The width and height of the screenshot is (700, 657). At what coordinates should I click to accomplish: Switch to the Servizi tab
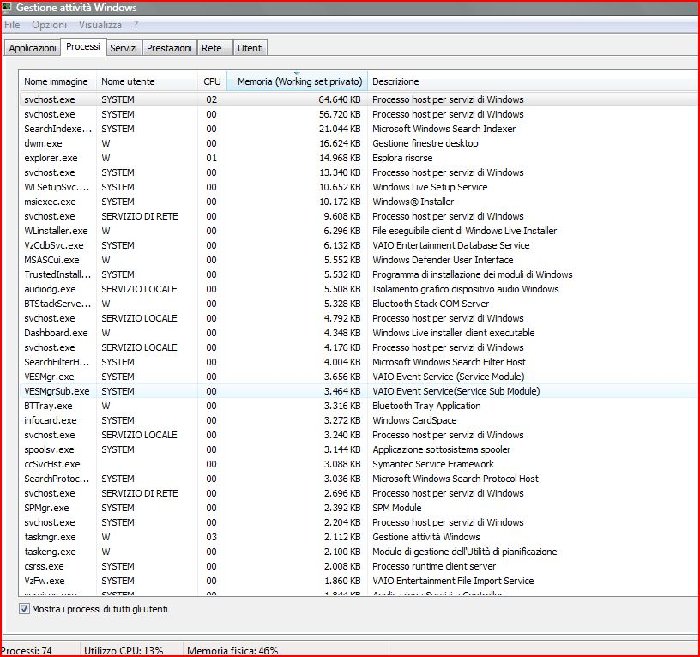click(x=123, y=48)
